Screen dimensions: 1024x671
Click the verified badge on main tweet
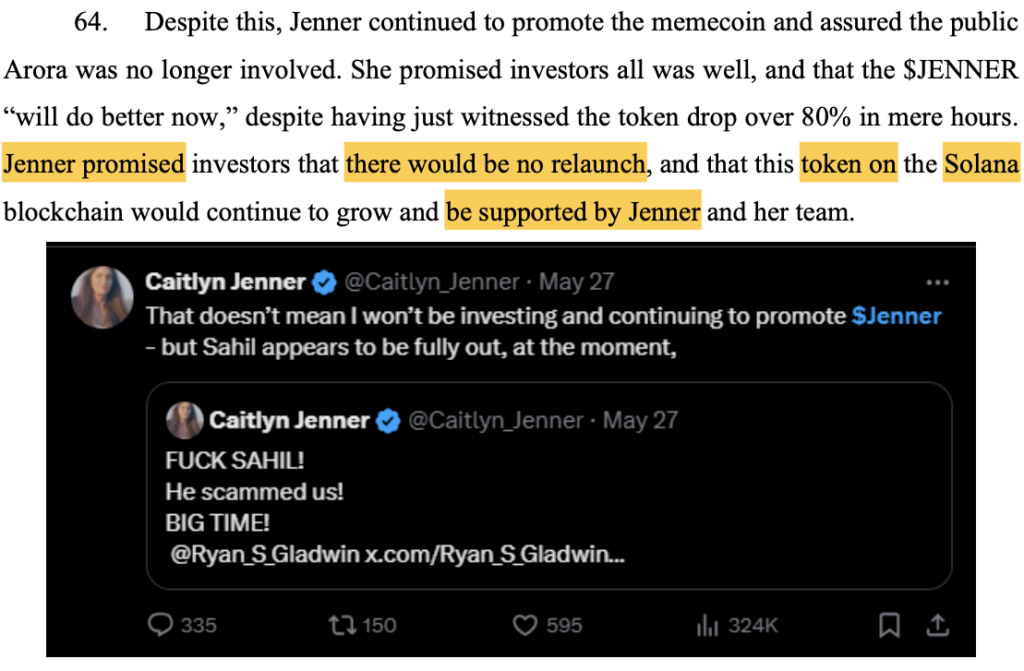323,283
